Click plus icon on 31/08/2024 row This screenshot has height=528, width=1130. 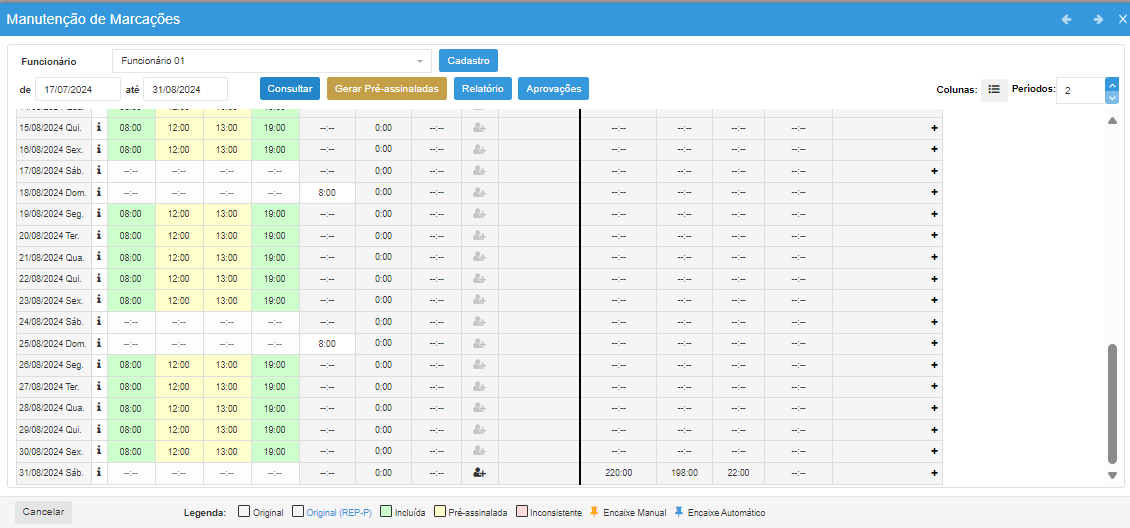[x=934, y=472]
